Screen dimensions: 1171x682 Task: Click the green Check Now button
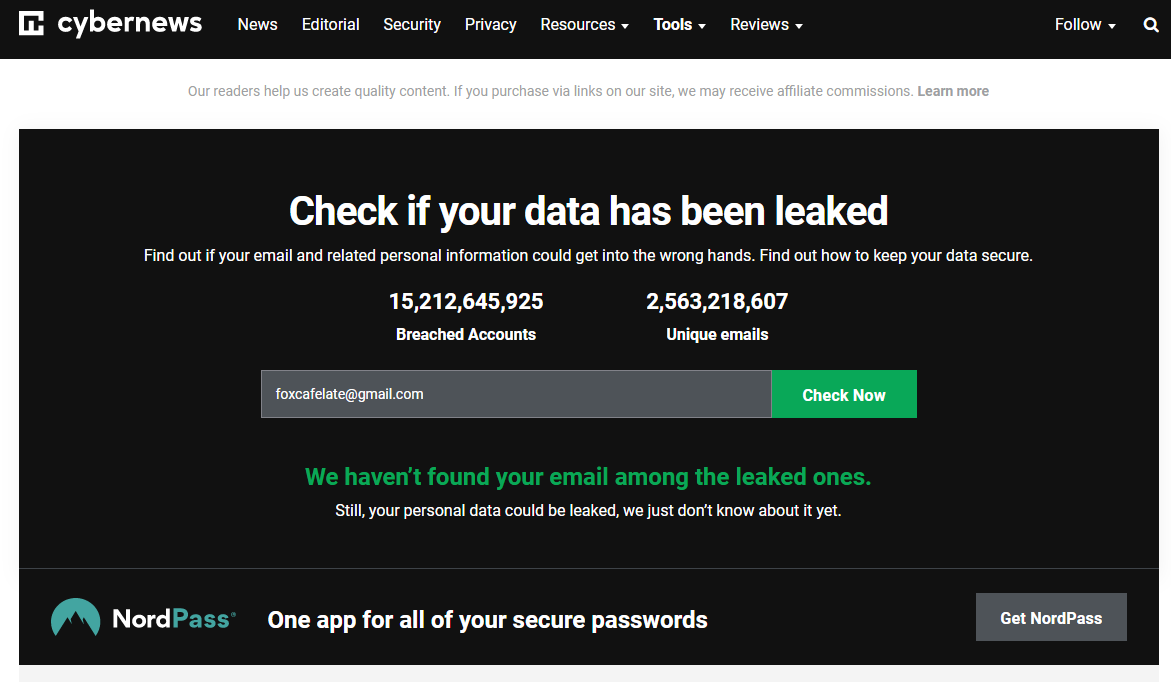[844, 394]
